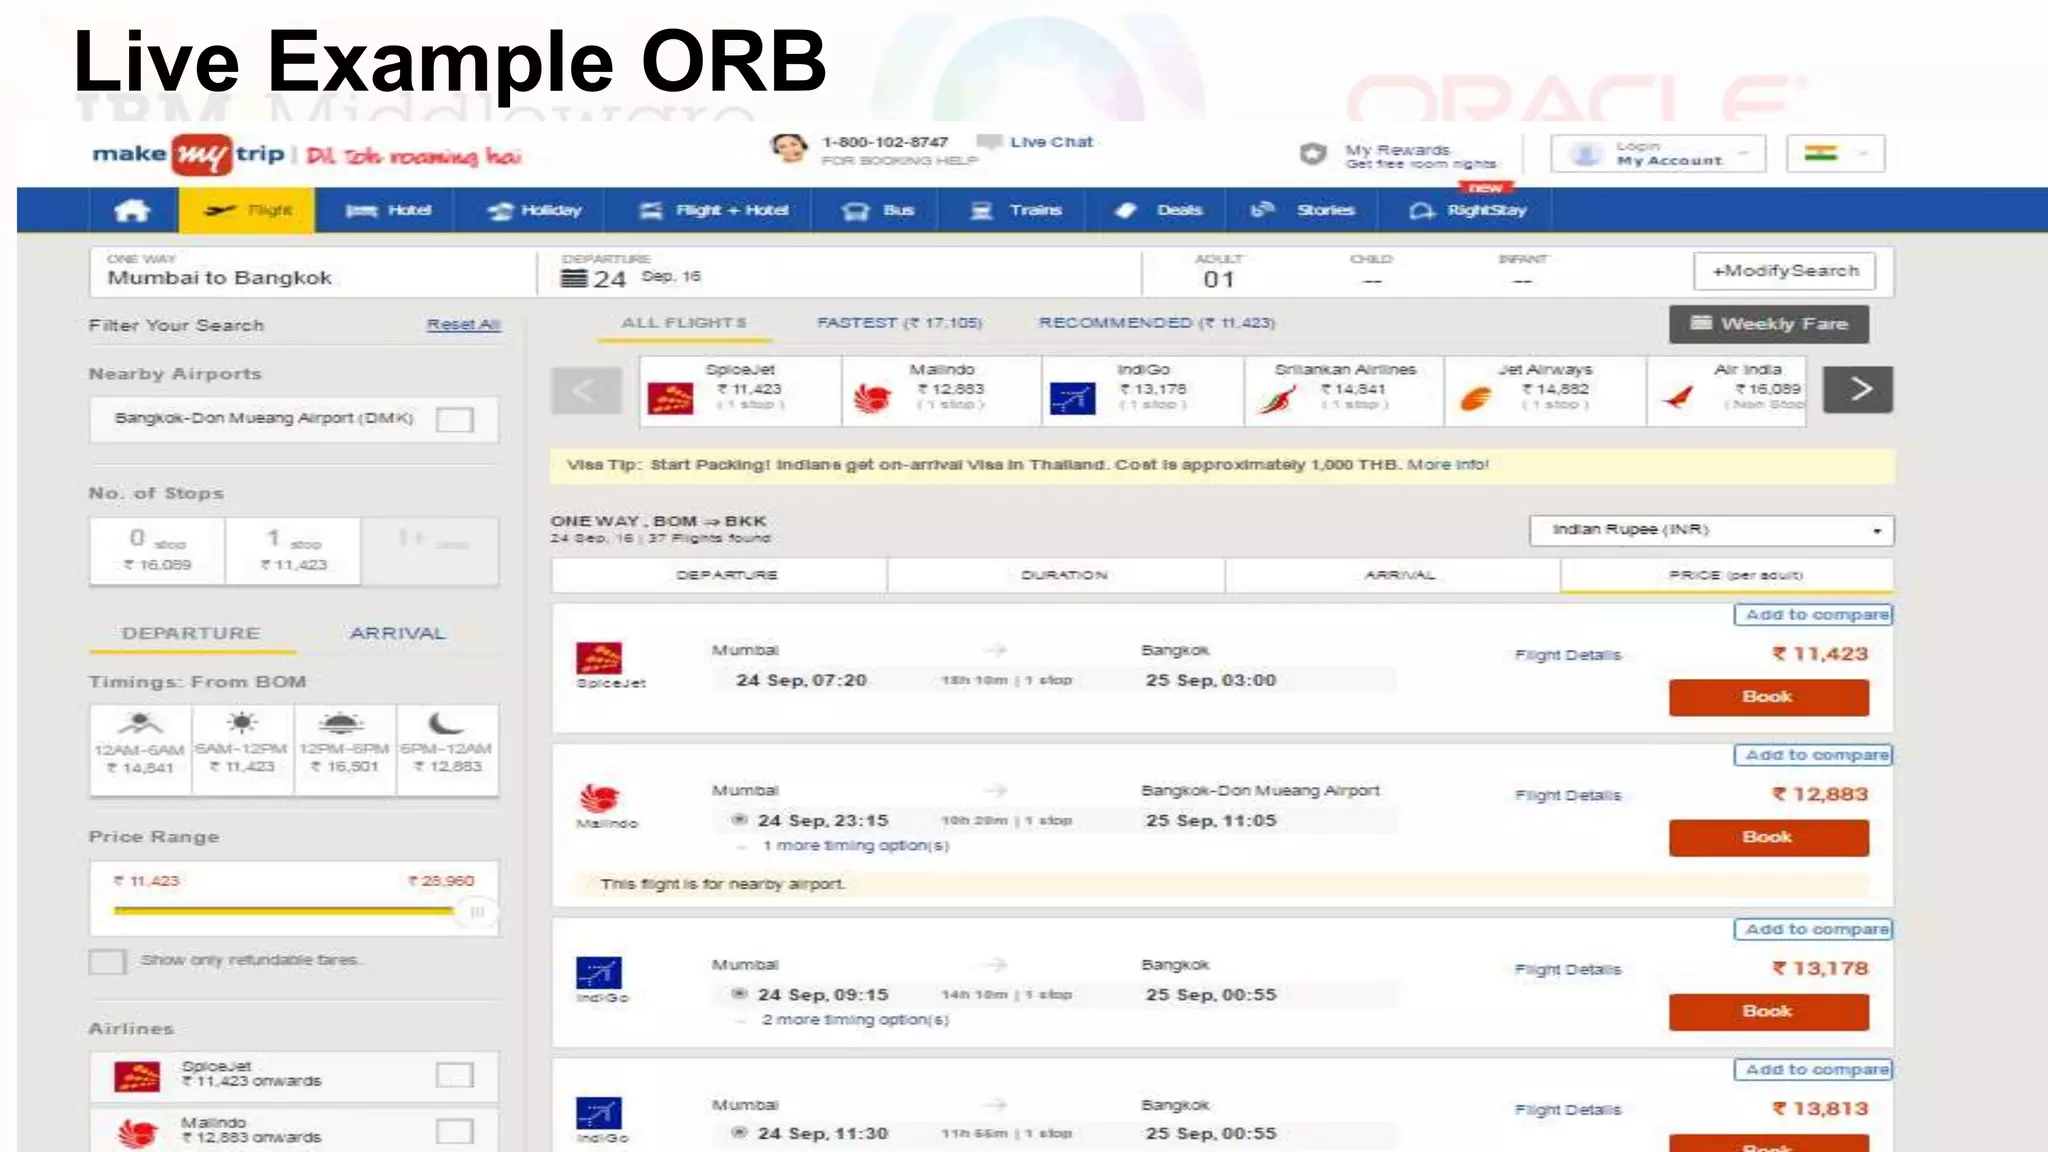Click the customer support agent avatar

pos(789,149)
